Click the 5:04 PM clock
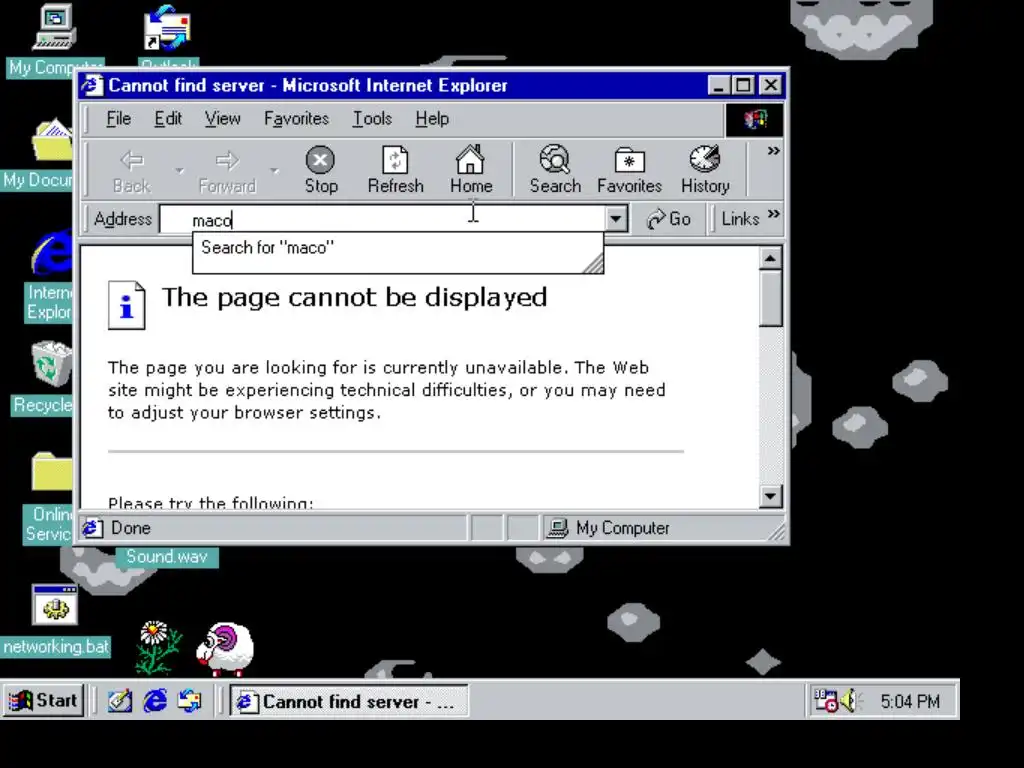 (x=910, y=701)
